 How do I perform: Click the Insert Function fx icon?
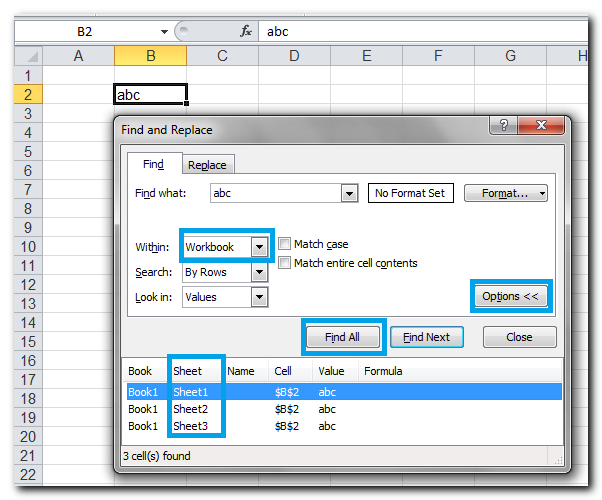246,31
